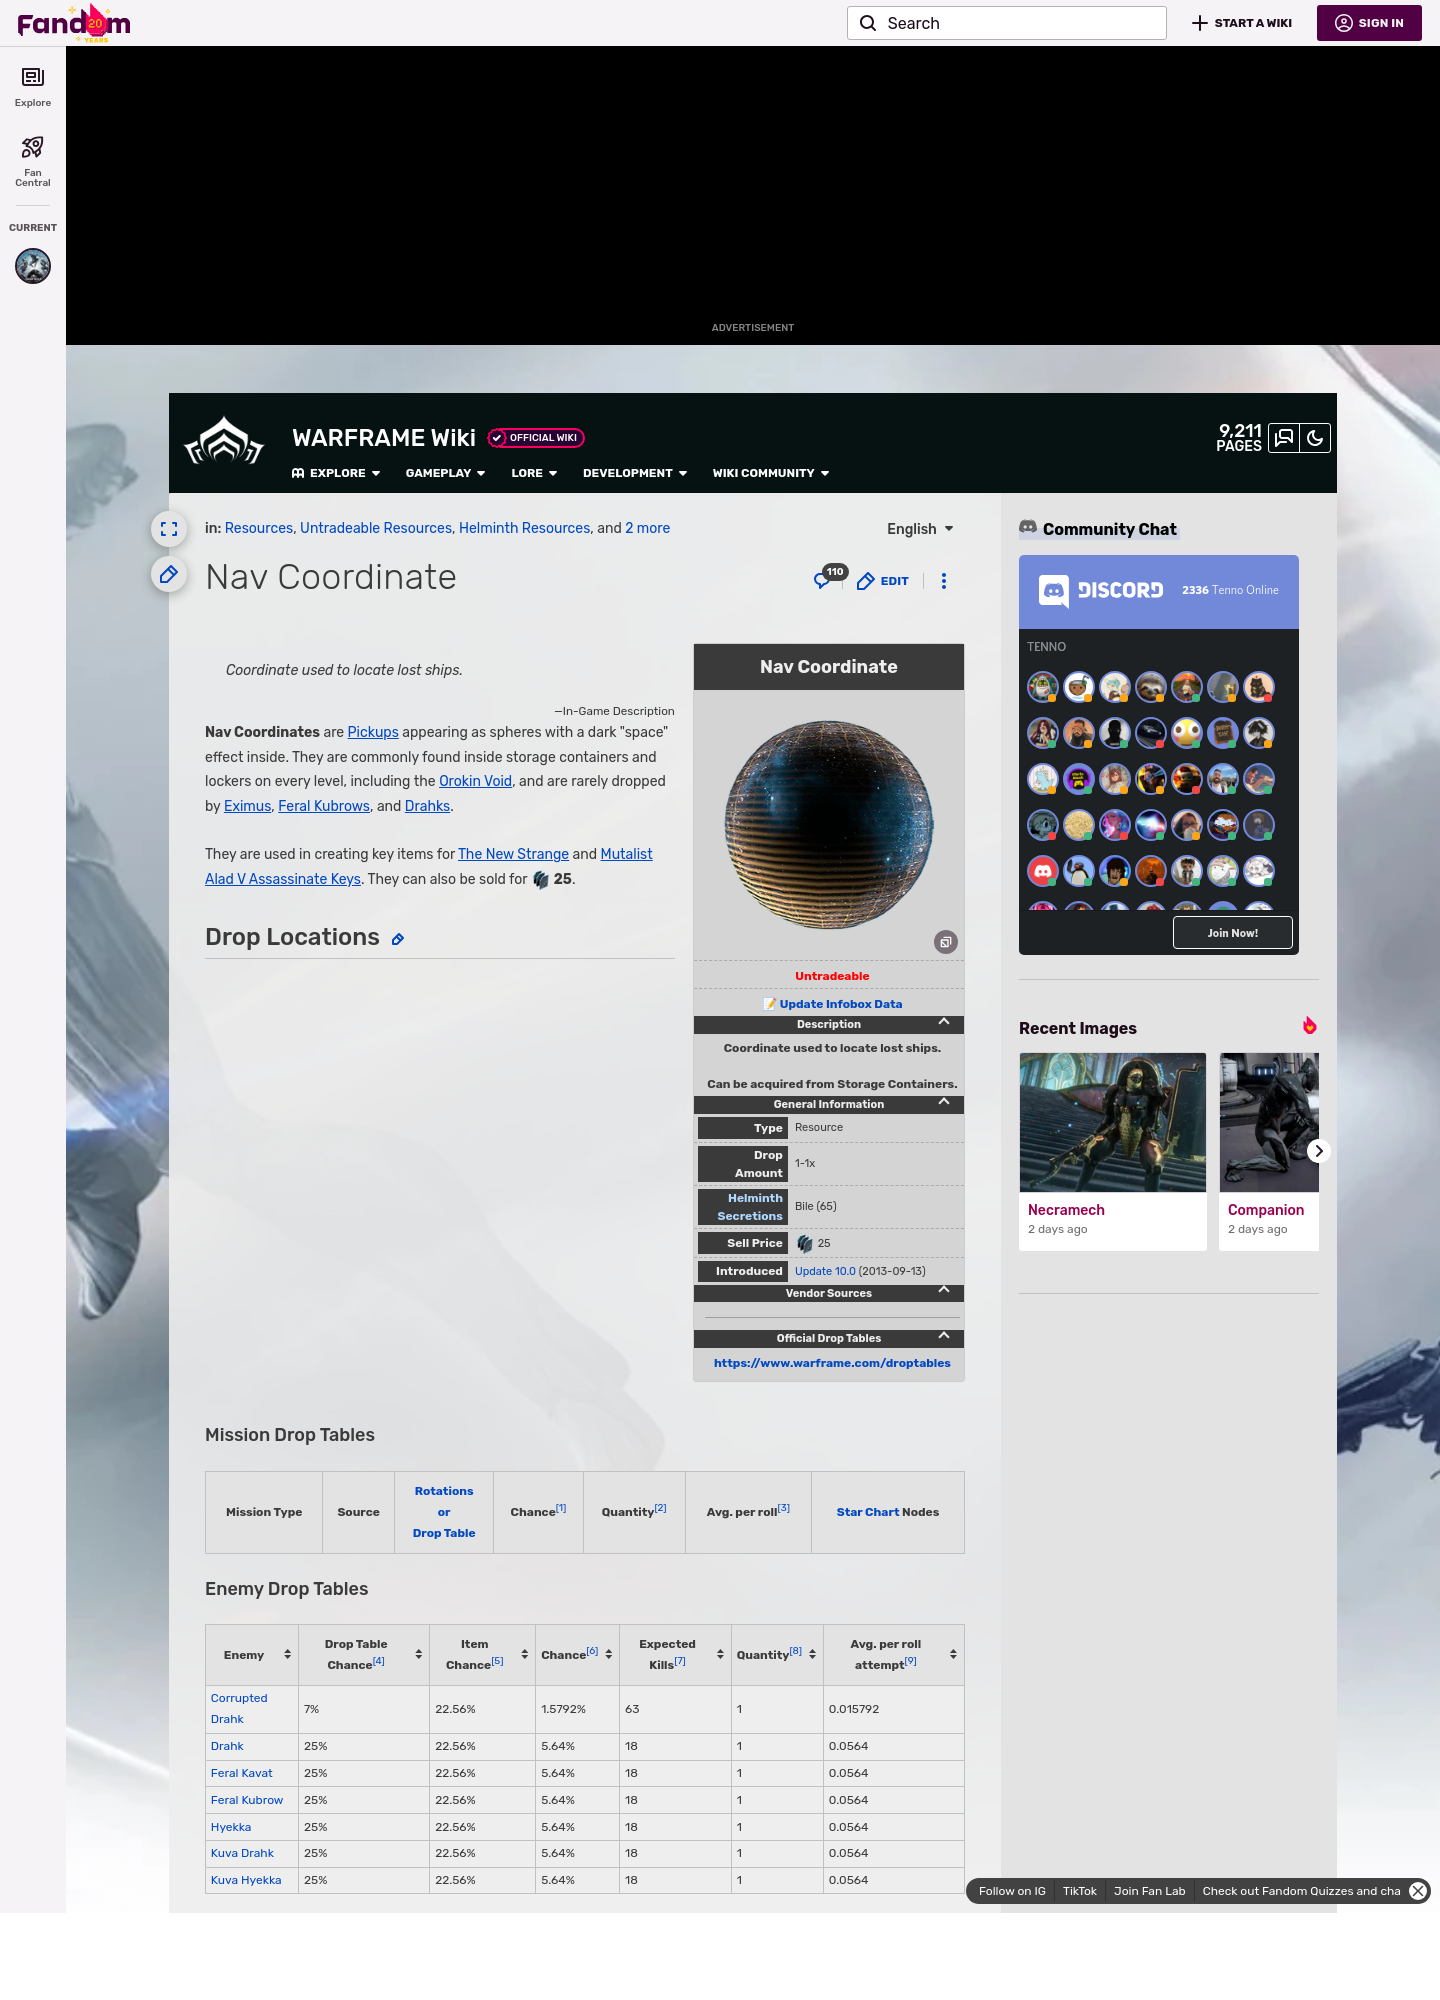Open the GAMEPLAY menu

pos(445,473)
